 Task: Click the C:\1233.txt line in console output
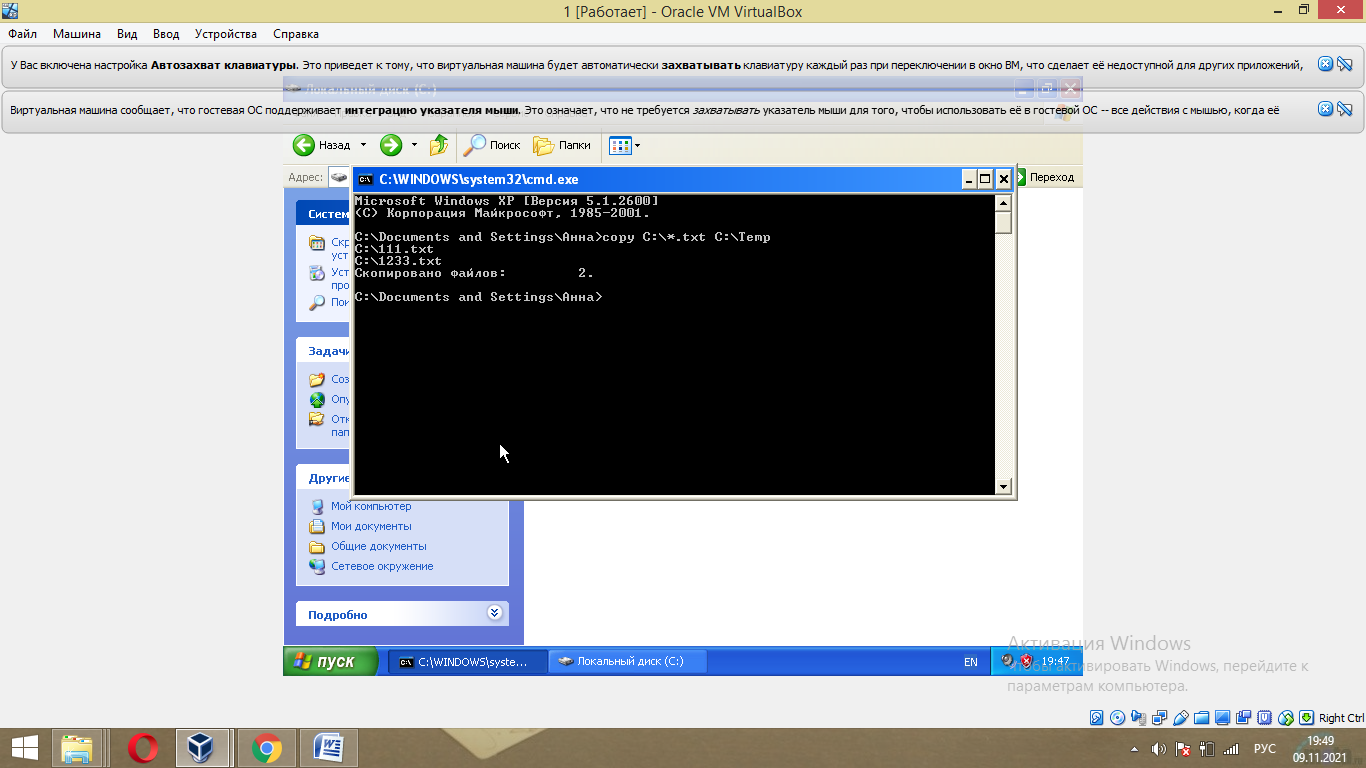pyautogui.click(x=399, y=261)
